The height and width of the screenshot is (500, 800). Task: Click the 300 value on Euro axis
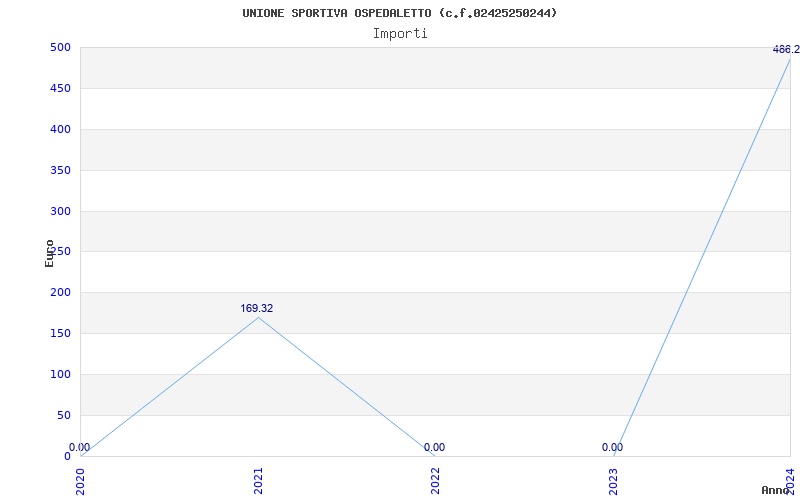point(60,211)
